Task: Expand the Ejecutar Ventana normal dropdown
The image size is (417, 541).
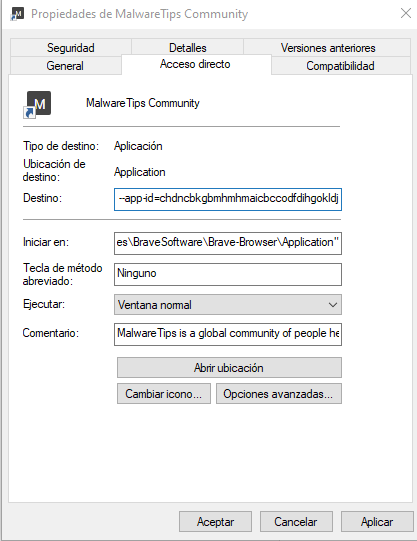Action: coord(228,305)
